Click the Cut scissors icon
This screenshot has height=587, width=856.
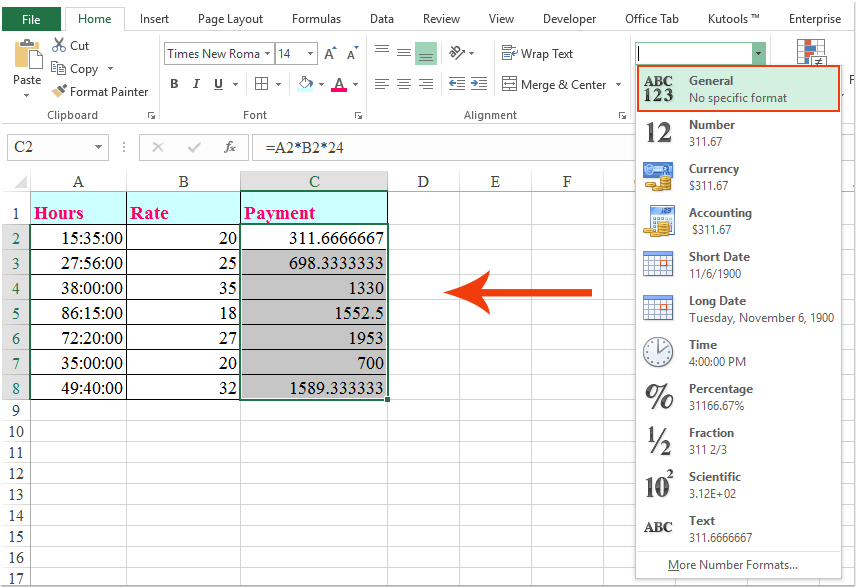pos(59,46)
